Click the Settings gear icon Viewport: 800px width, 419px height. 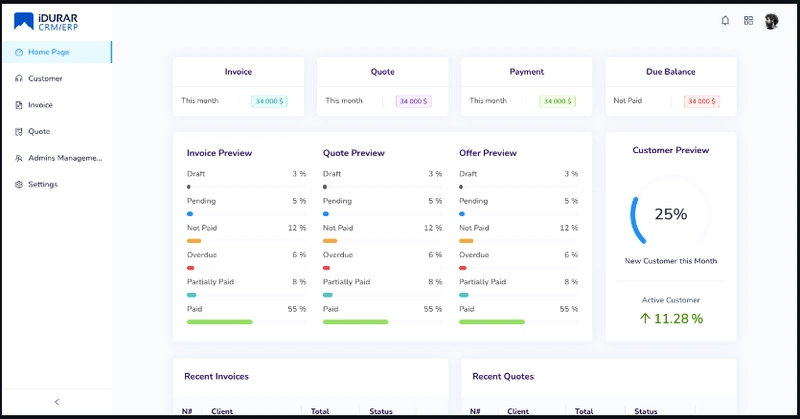tap(19, 185)
